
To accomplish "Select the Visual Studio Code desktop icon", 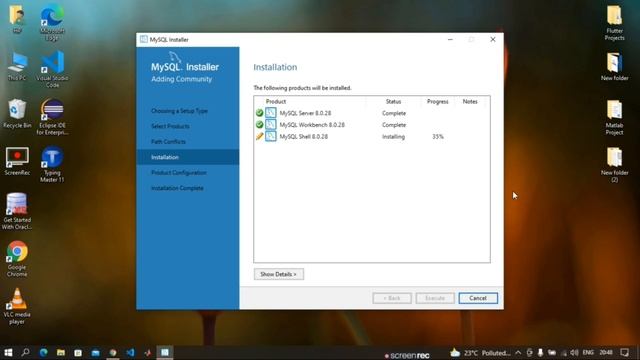I will pos(52,69).
